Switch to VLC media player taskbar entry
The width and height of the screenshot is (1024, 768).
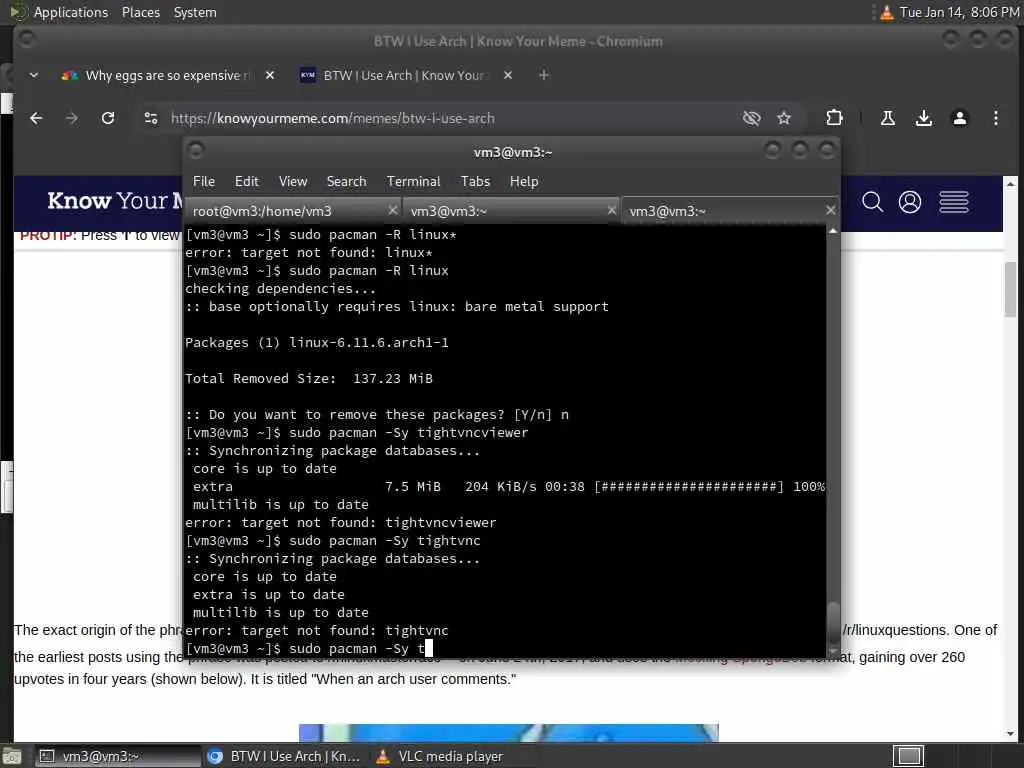[x=451, y=756]
